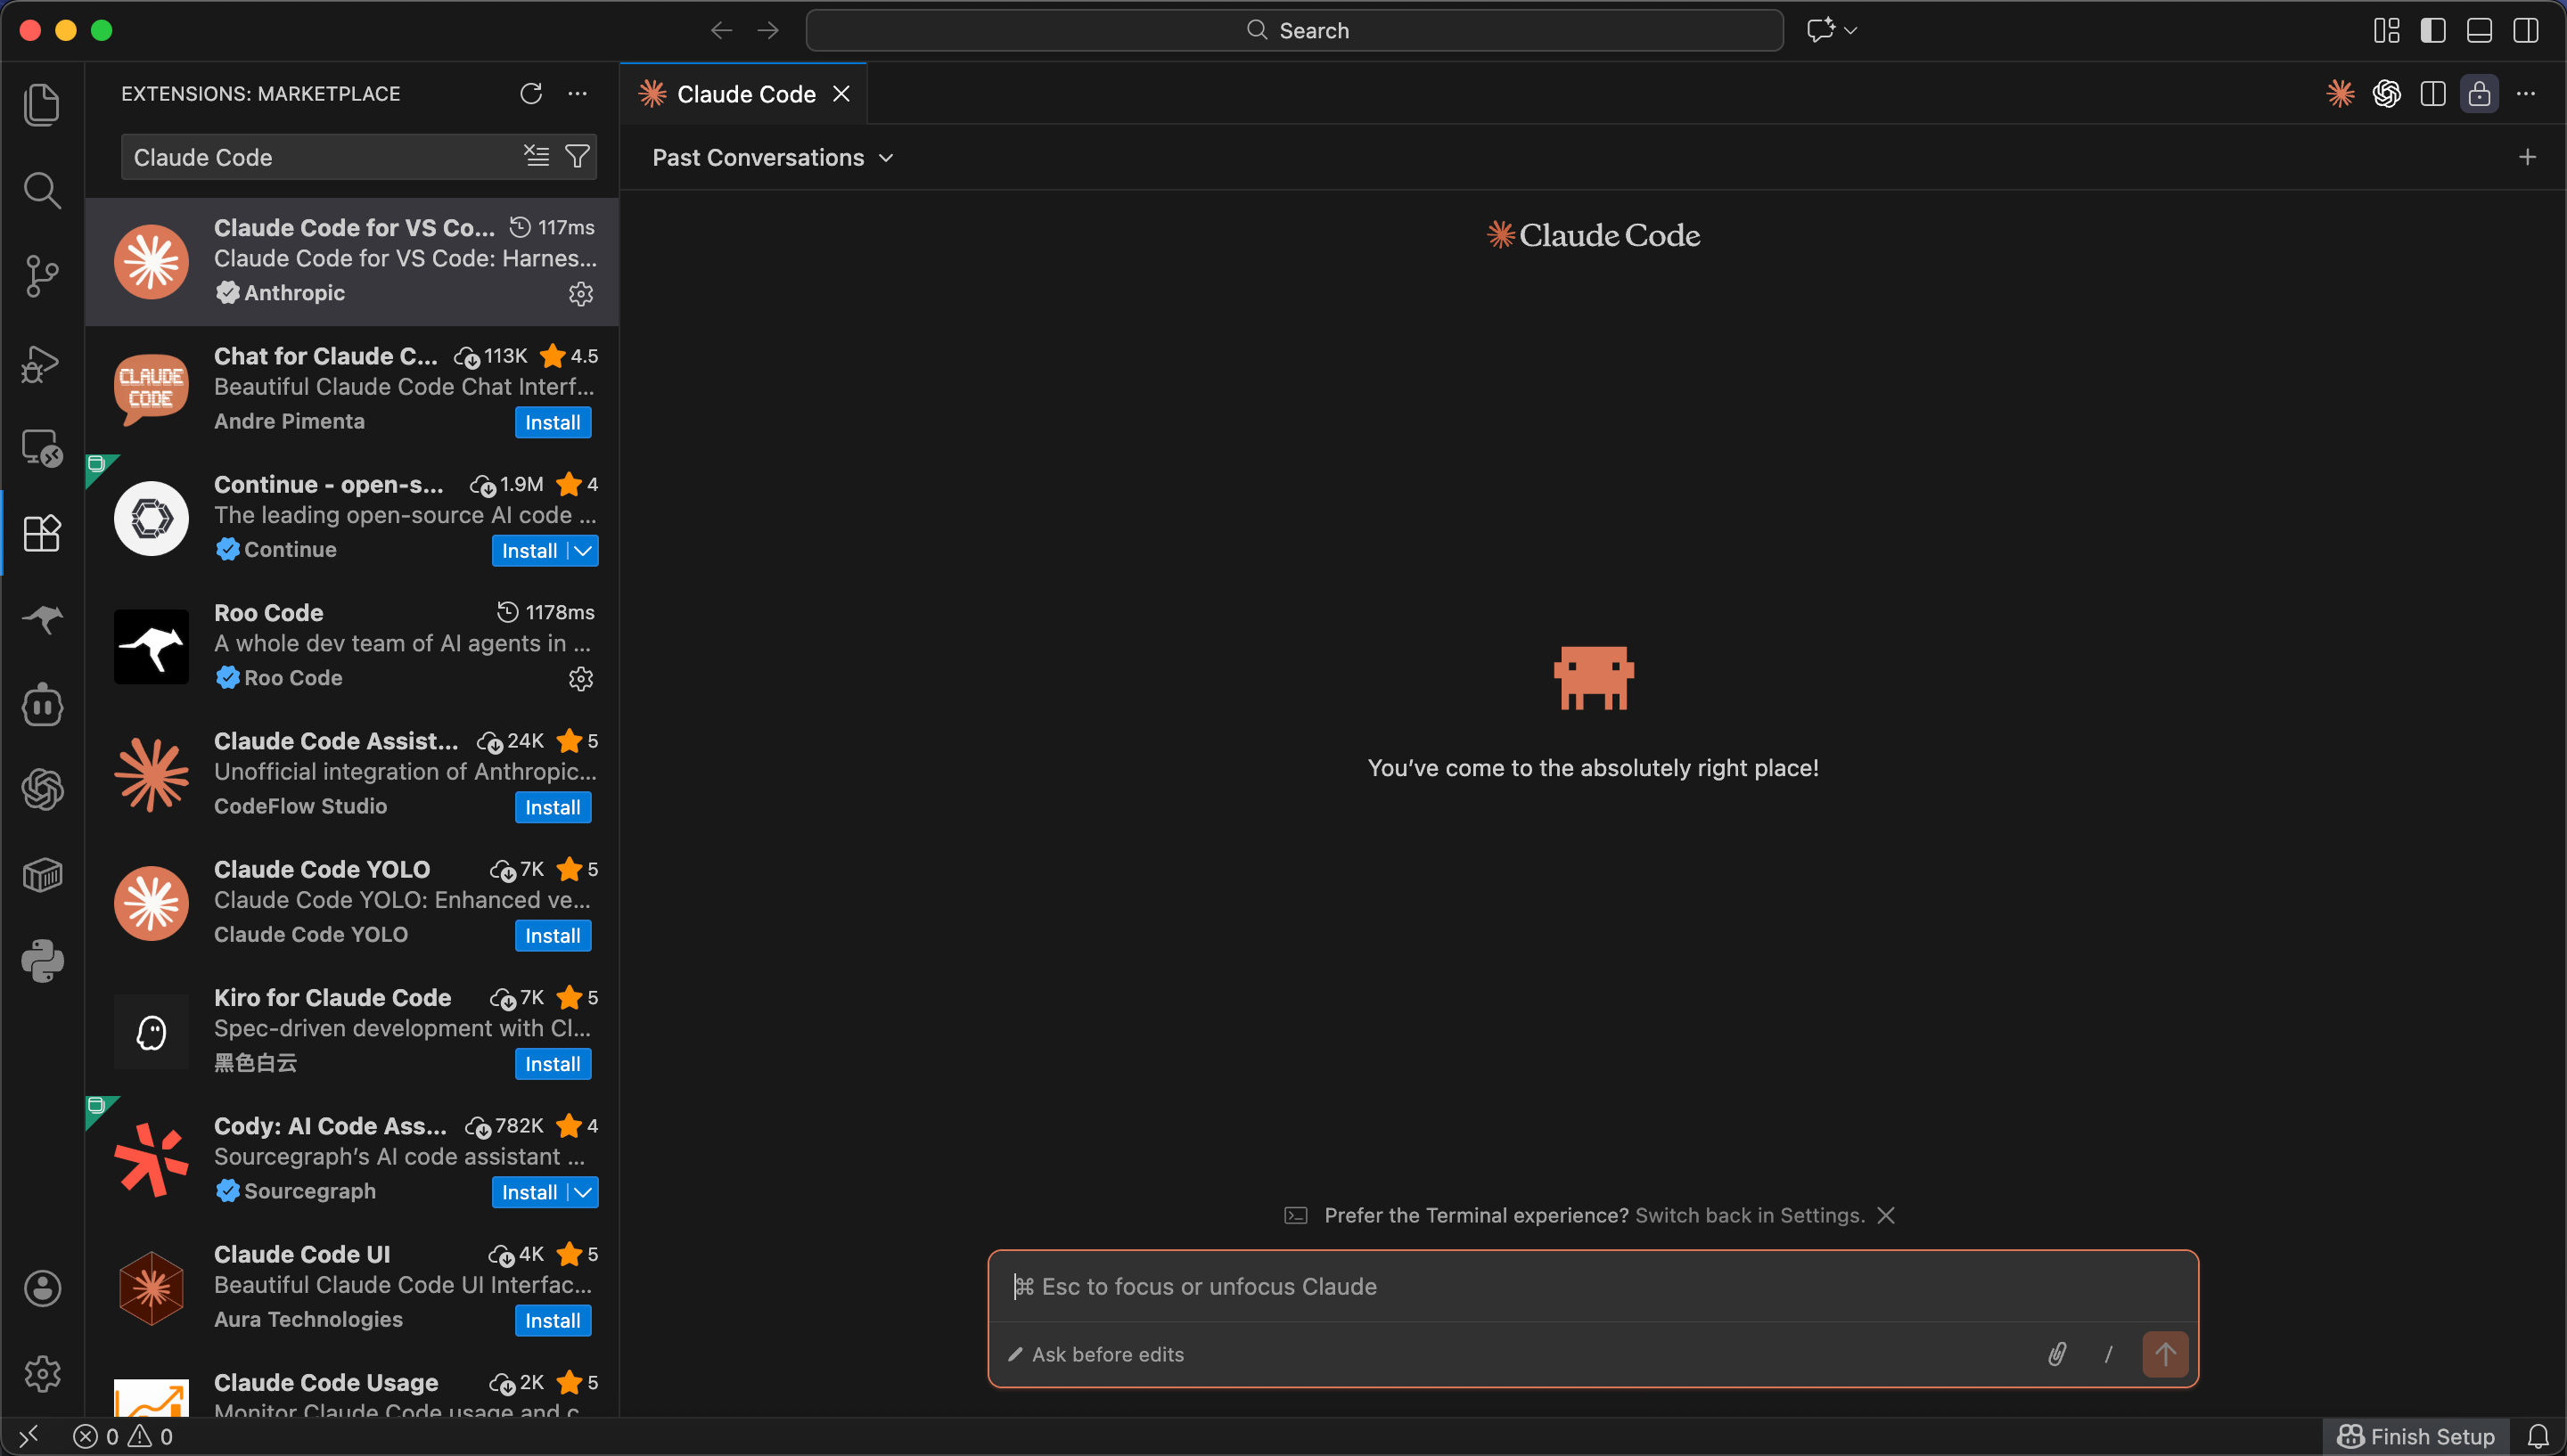Open Roo Code kangaroo sidebar icon
The image size is (2567, 1456).
42,619
